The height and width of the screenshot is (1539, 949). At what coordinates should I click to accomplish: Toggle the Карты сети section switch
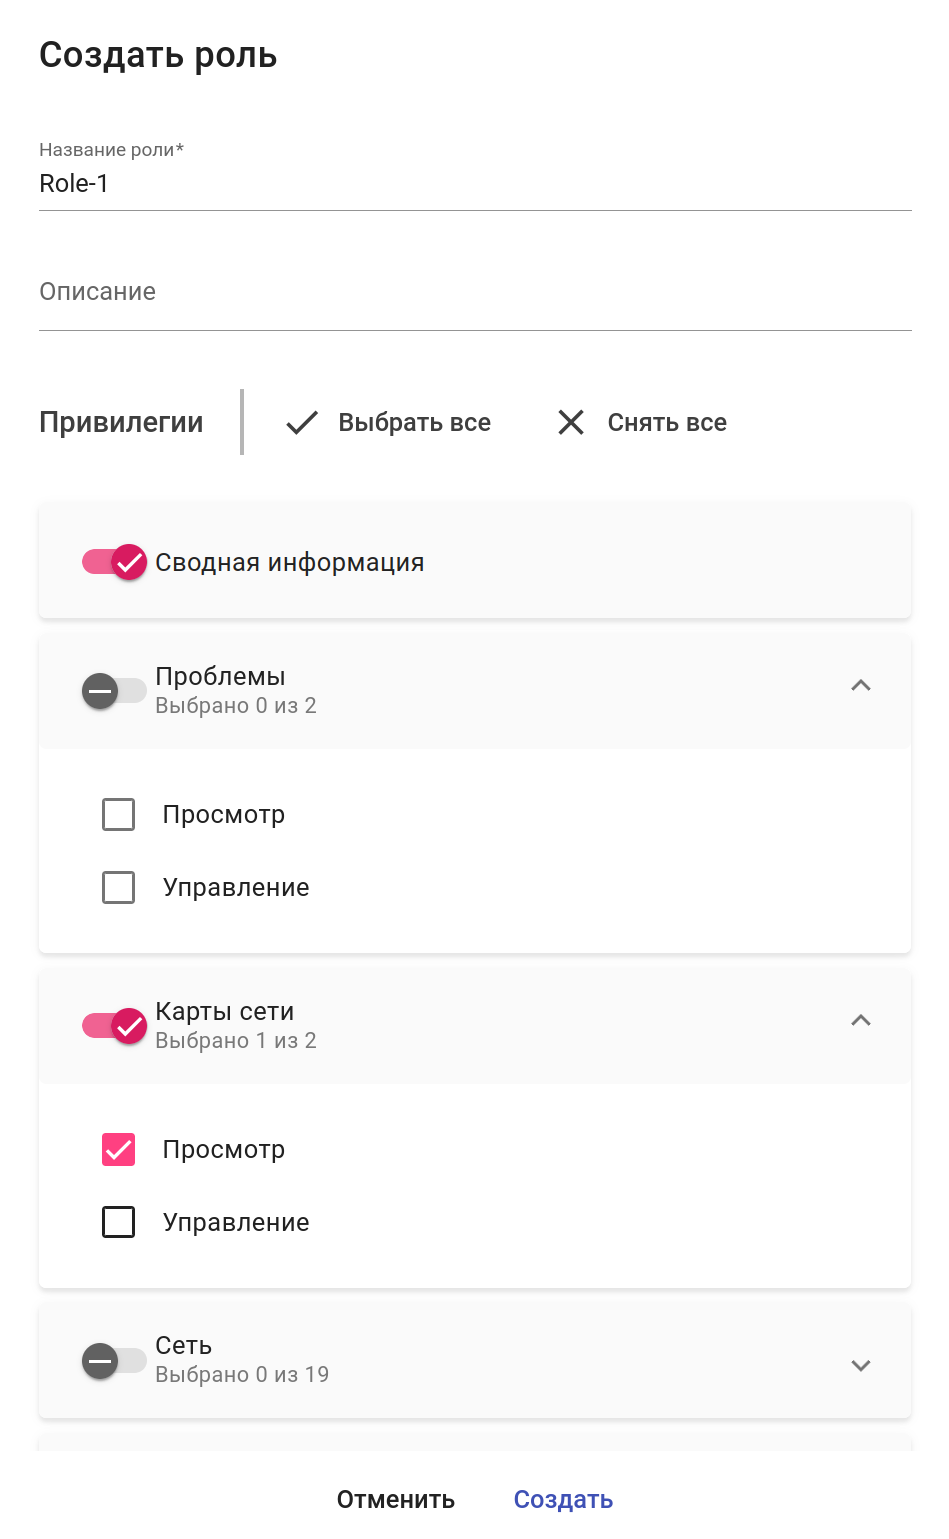pos(115,1026)
